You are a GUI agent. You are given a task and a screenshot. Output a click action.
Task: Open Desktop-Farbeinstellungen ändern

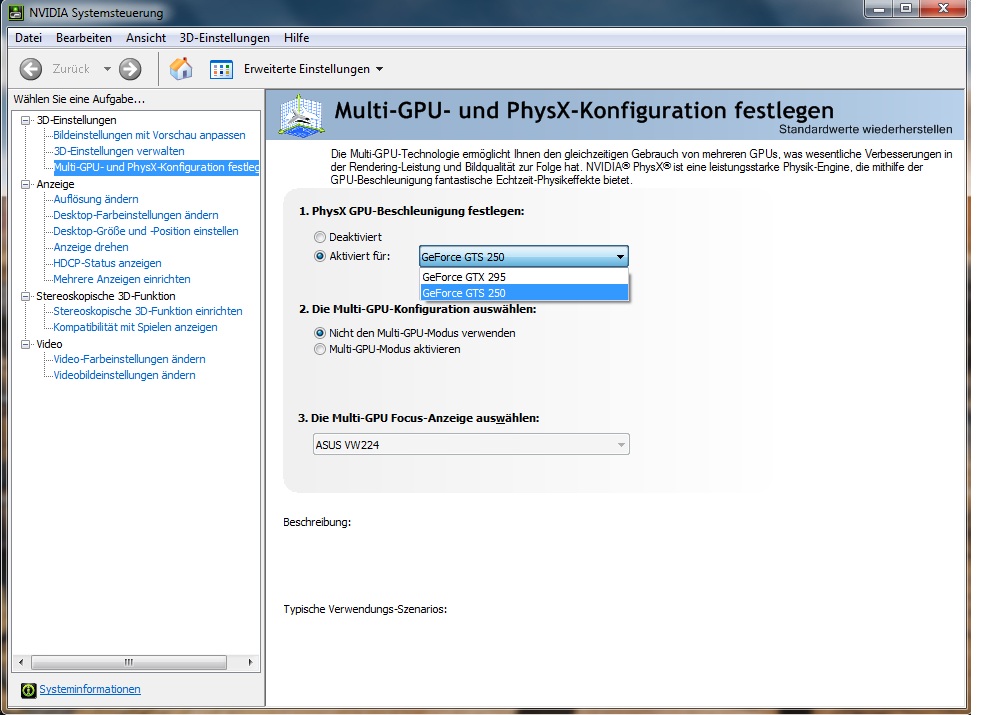tap(136, 215)
